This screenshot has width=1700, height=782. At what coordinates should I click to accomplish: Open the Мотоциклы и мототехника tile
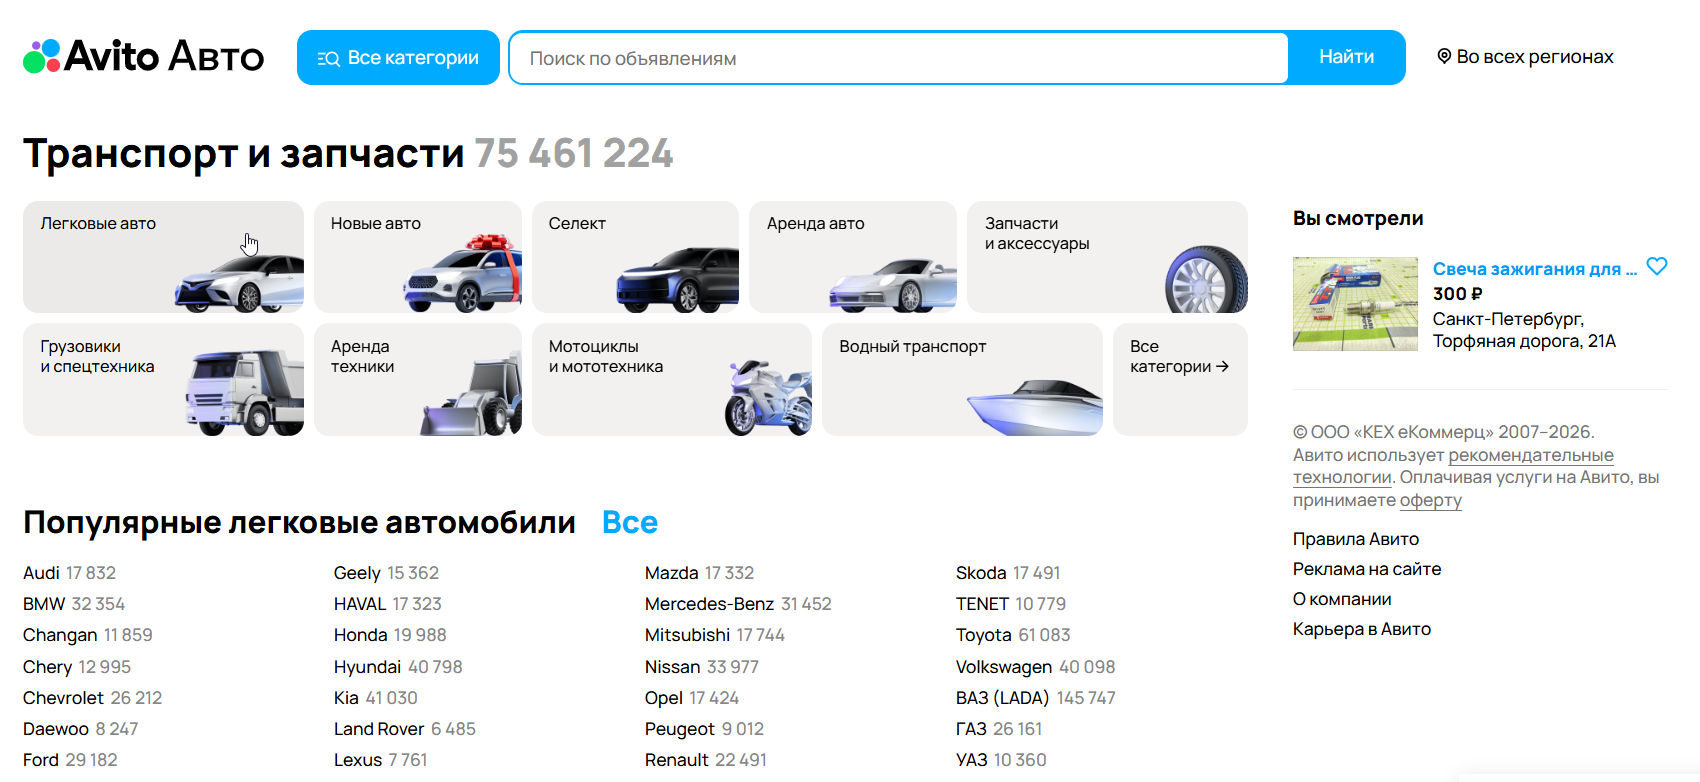point(672,379)
